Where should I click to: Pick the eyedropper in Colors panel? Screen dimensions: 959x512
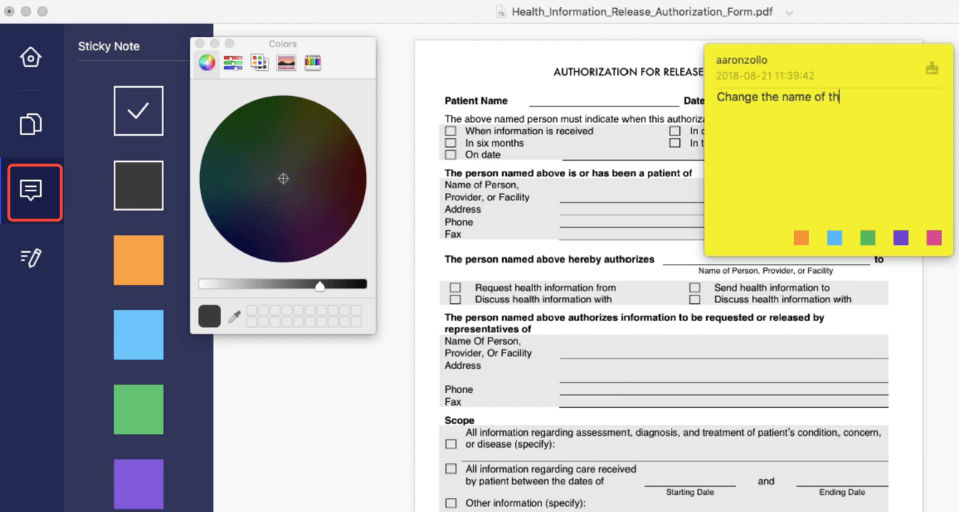pos(234,317)
